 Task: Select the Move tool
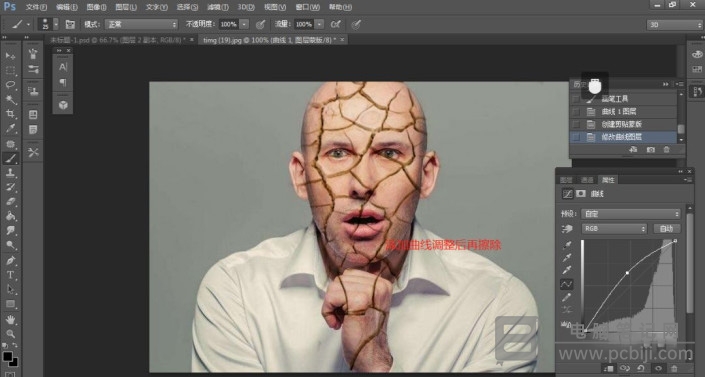[x=10, y=56]
